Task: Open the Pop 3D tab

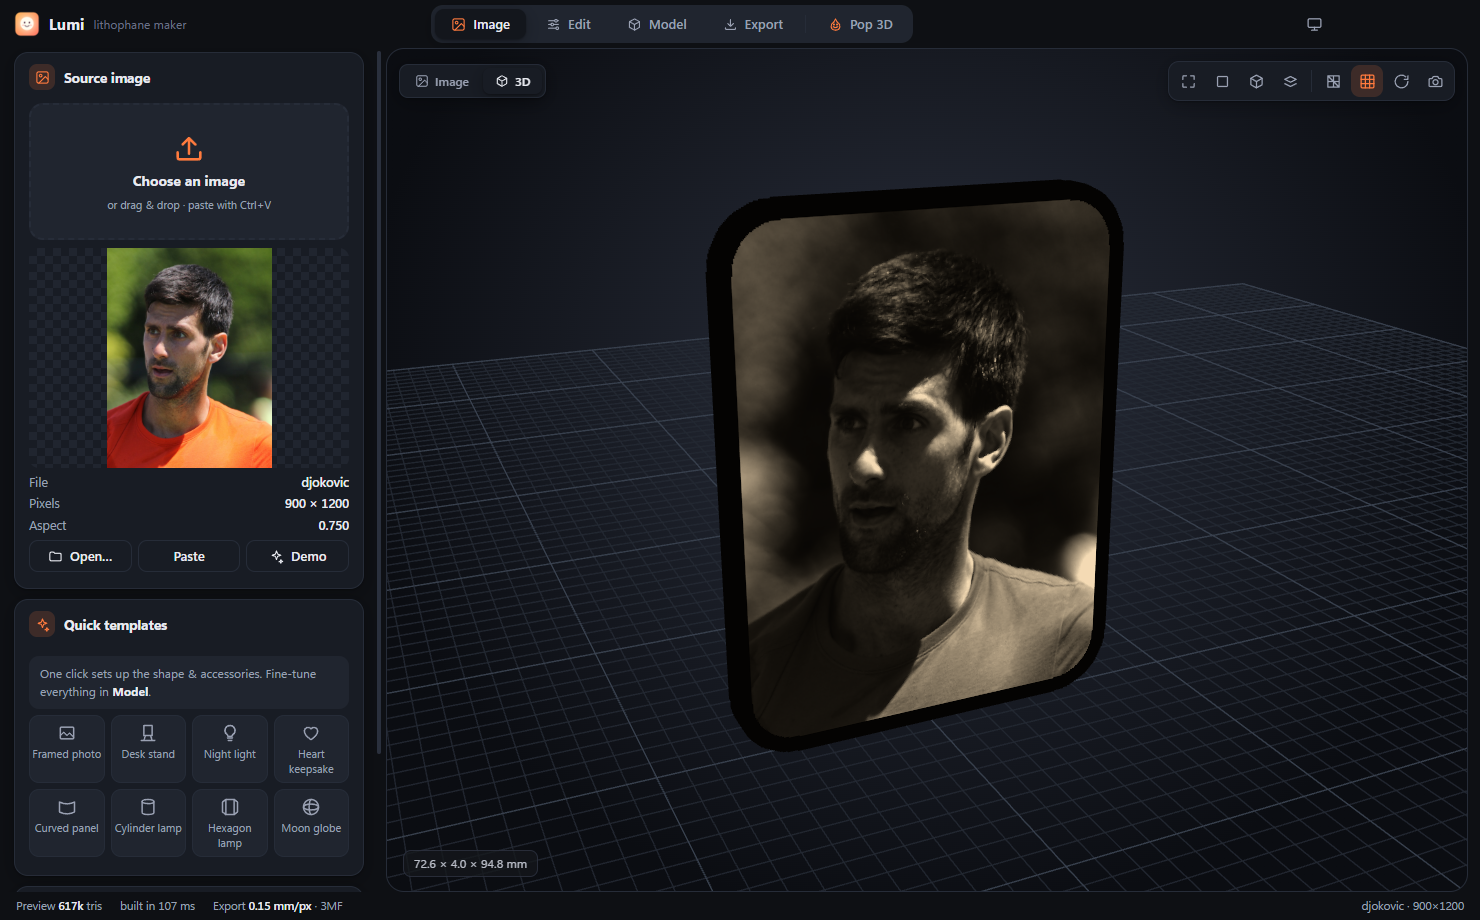Action: coord(861,24)
